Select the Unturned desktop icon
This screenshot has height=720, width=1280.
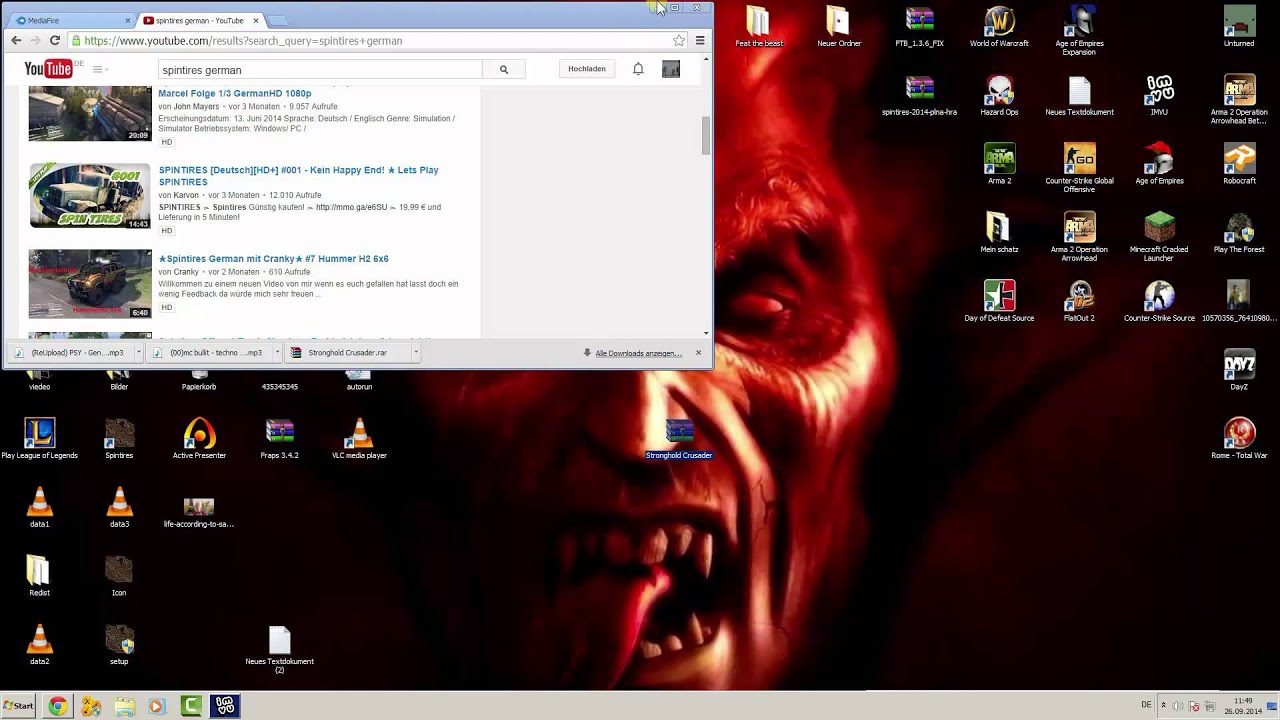(x=1239, y=27)
